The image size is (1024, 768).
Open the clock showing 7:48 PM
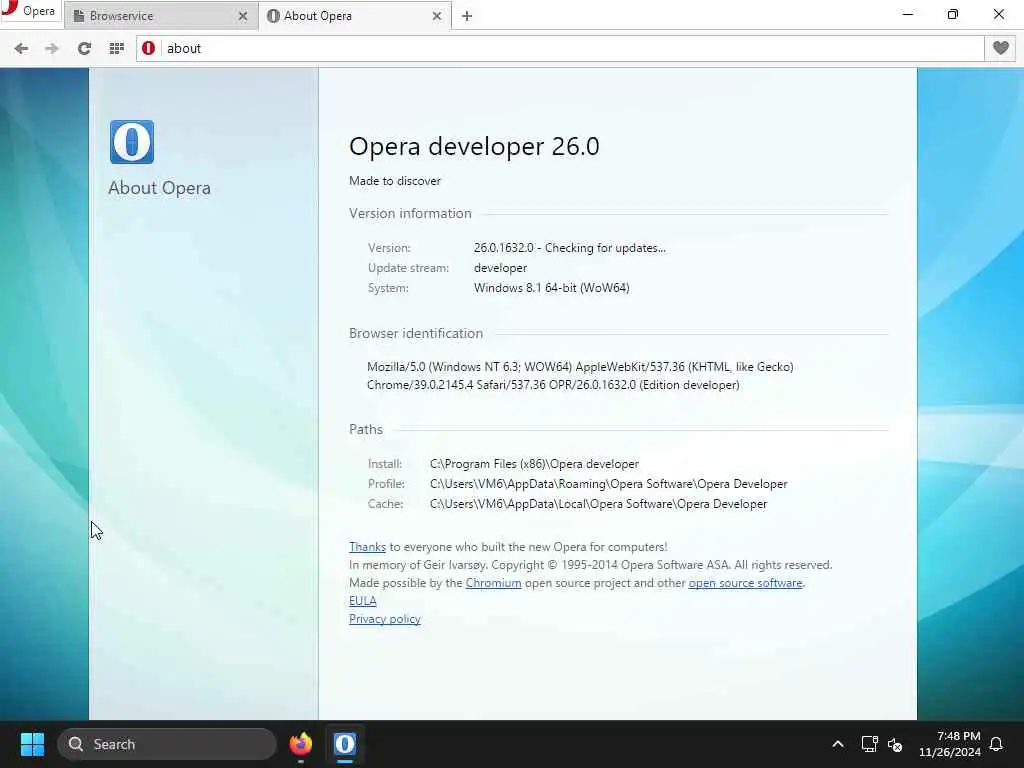pos(950,744)
